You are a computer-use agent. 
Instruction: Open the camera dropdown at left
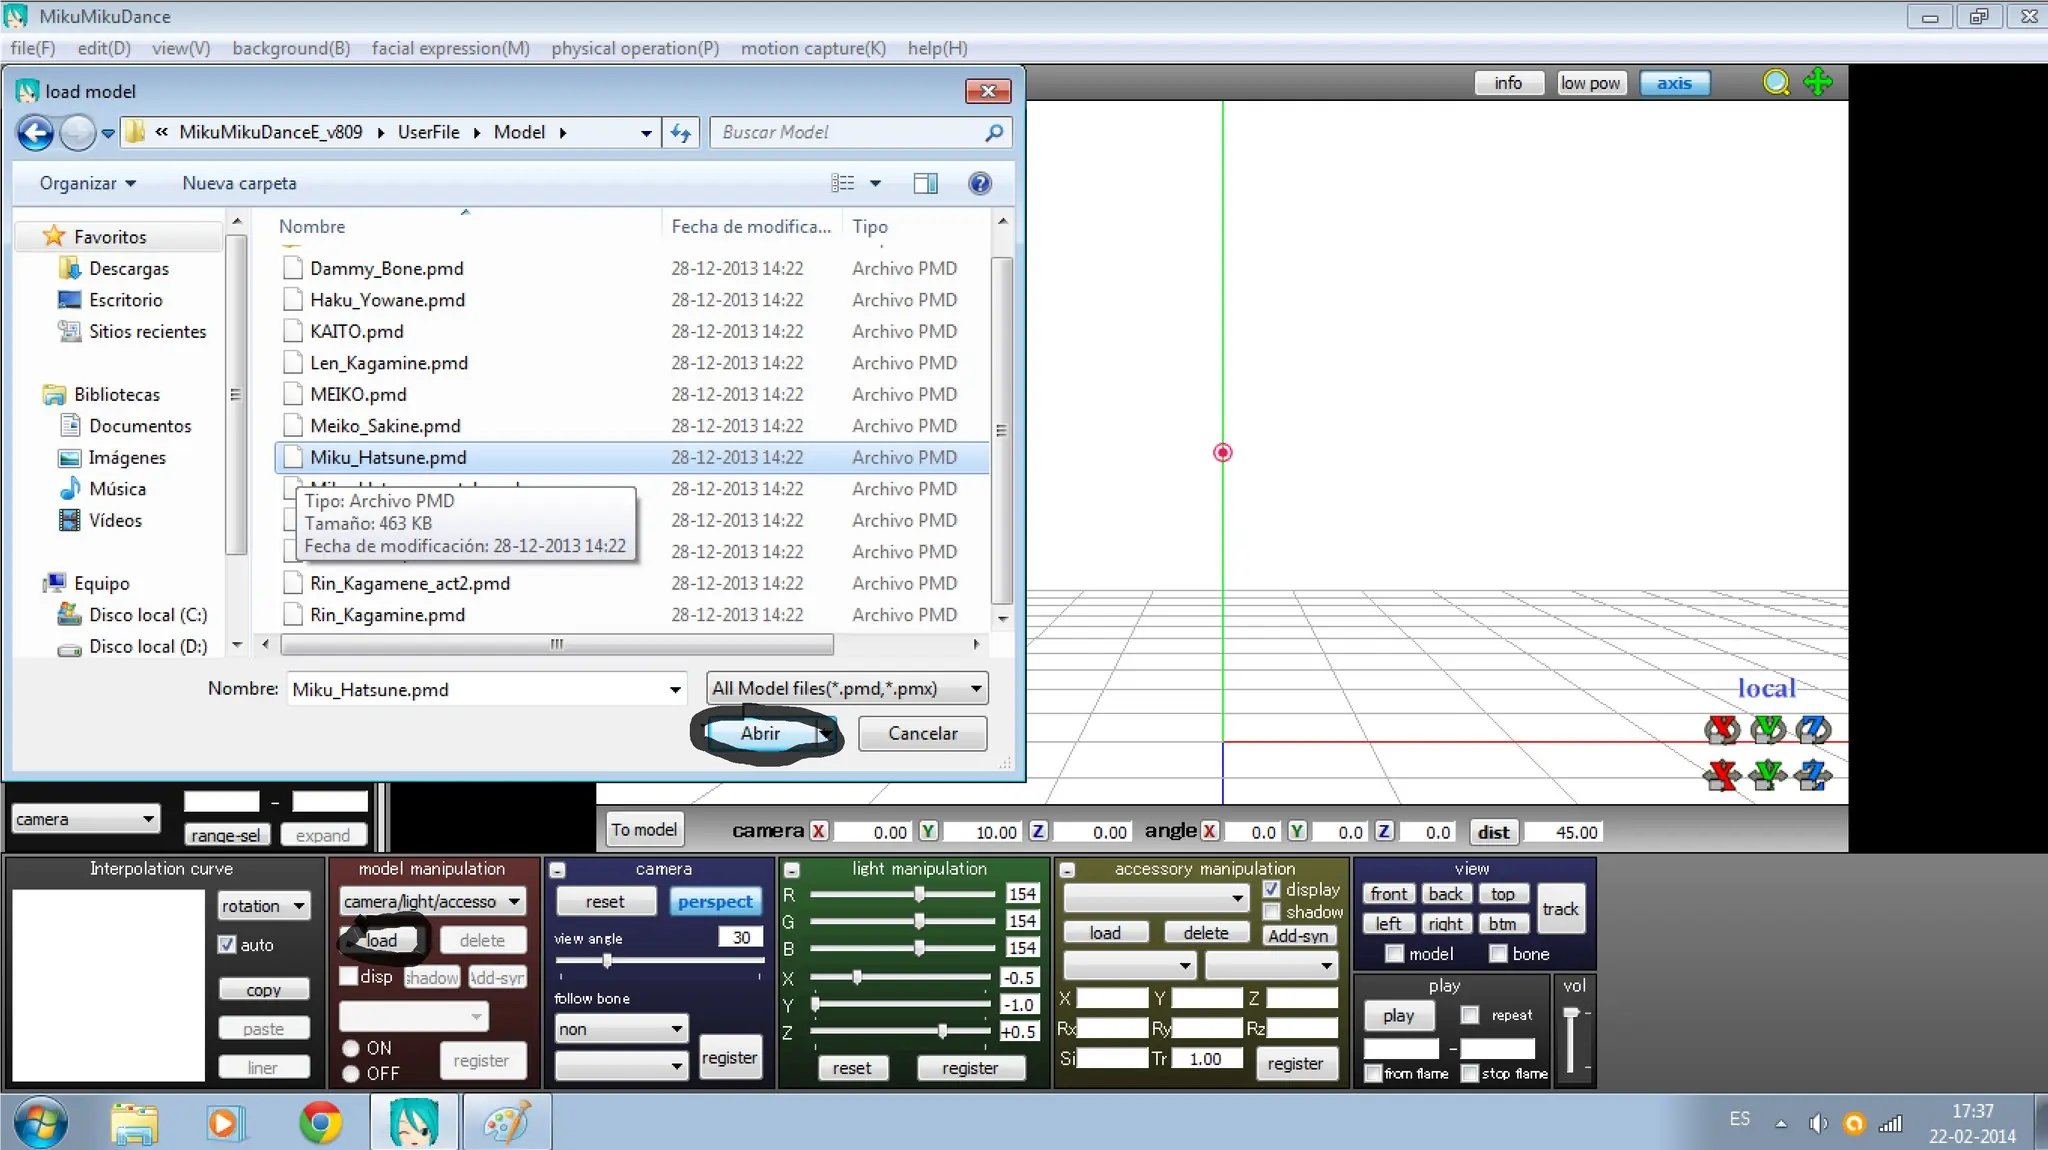[86, 819]
